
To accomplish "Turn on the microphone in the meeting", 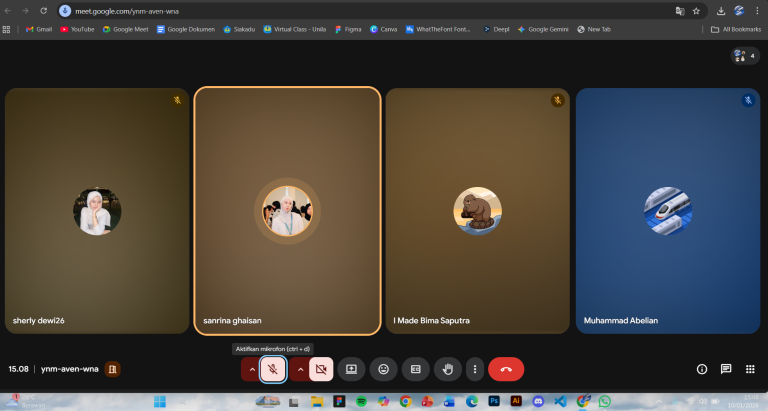I will pos(272,369).
